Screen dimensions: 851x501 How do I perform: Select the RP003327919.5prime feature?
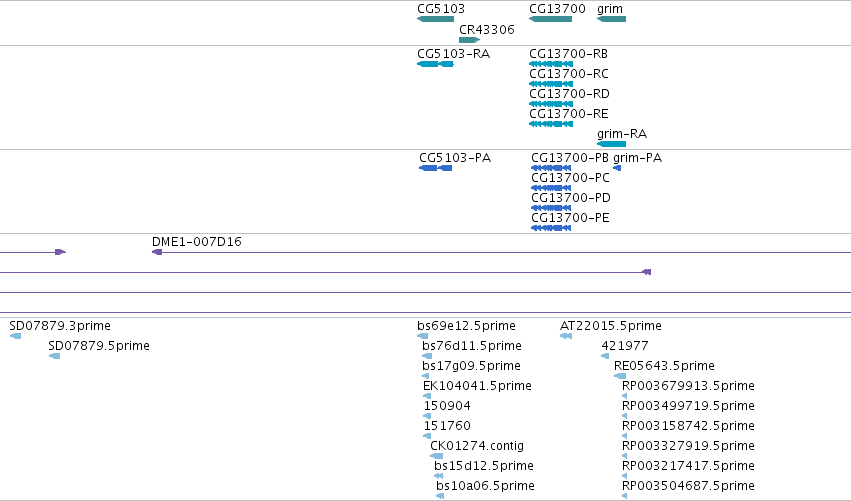pyautogui.click(x=625, y=456)
